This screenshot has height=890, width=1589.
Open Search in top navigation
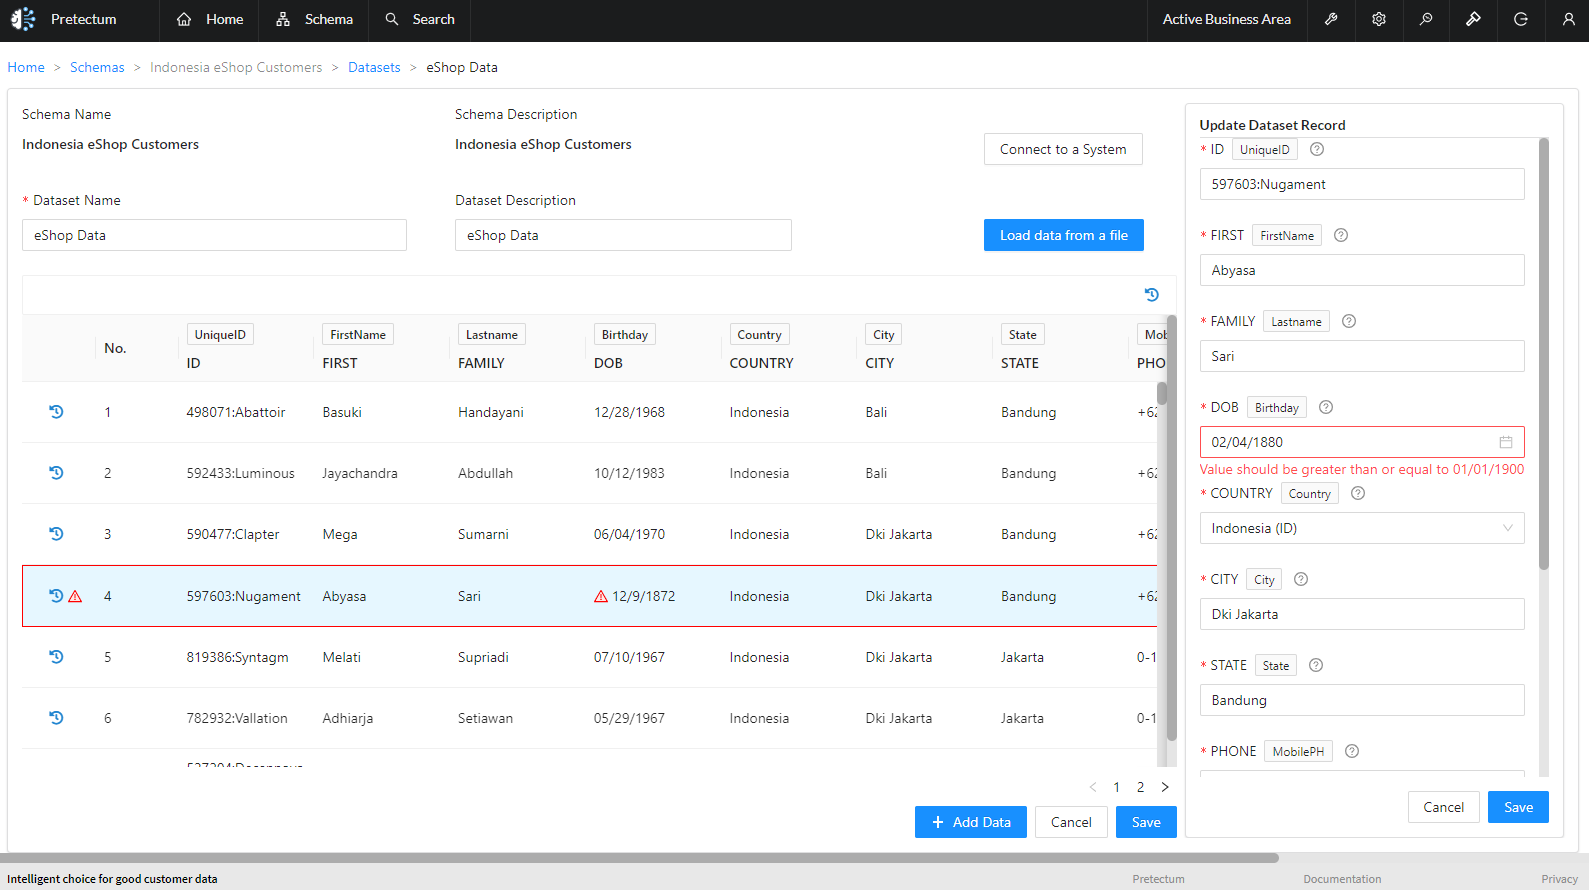pos(420,19)
